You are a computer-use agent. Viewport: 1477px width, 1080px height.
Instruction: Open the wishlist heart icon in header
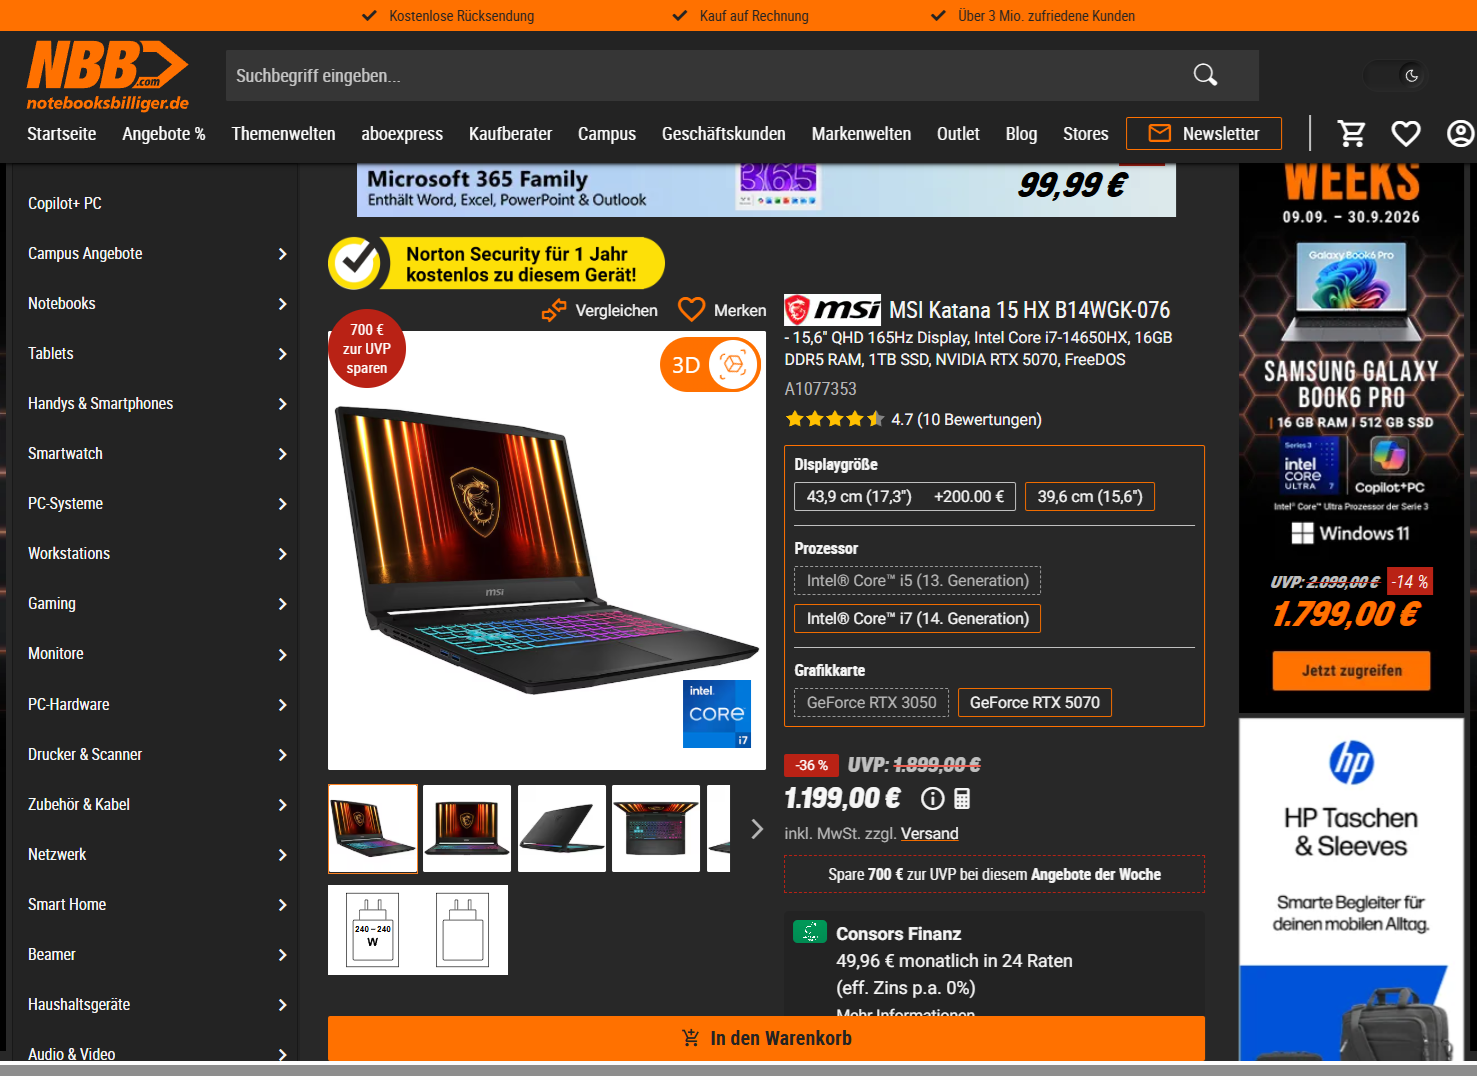click(1406, 133)
